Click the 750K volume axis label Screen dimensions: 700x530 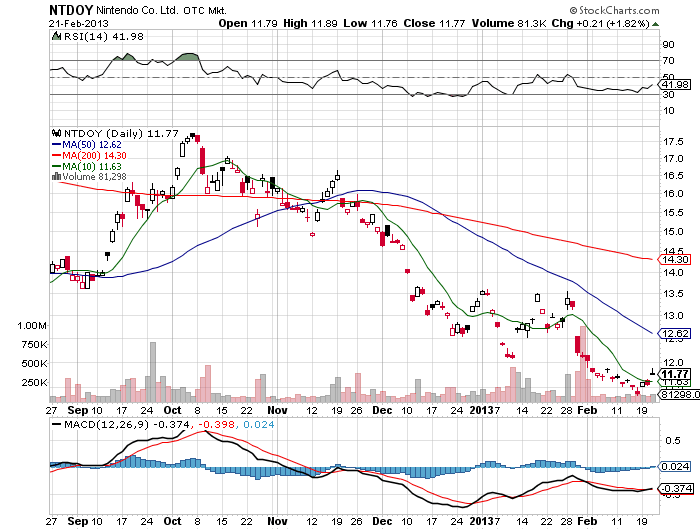(x=35, y=345)
